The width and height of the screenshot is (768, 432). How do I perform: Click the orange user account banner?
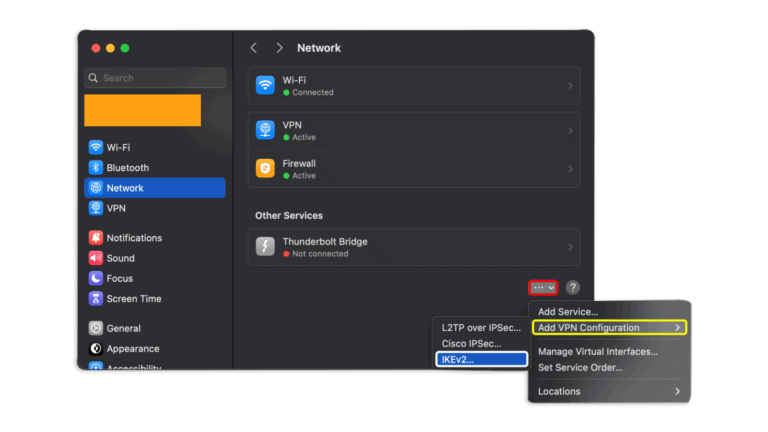[143, 110]
